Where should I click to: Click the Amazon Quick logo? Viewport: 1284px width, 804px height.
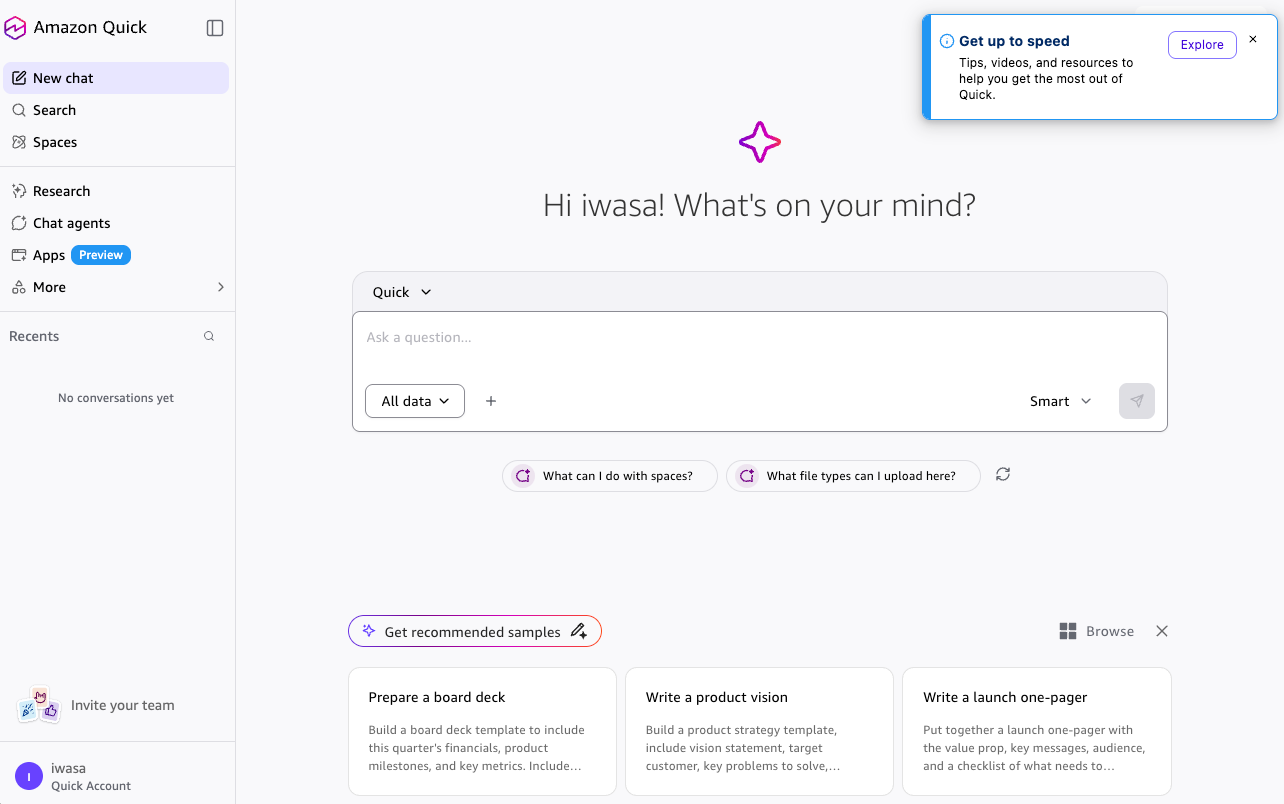click(15, 28)
